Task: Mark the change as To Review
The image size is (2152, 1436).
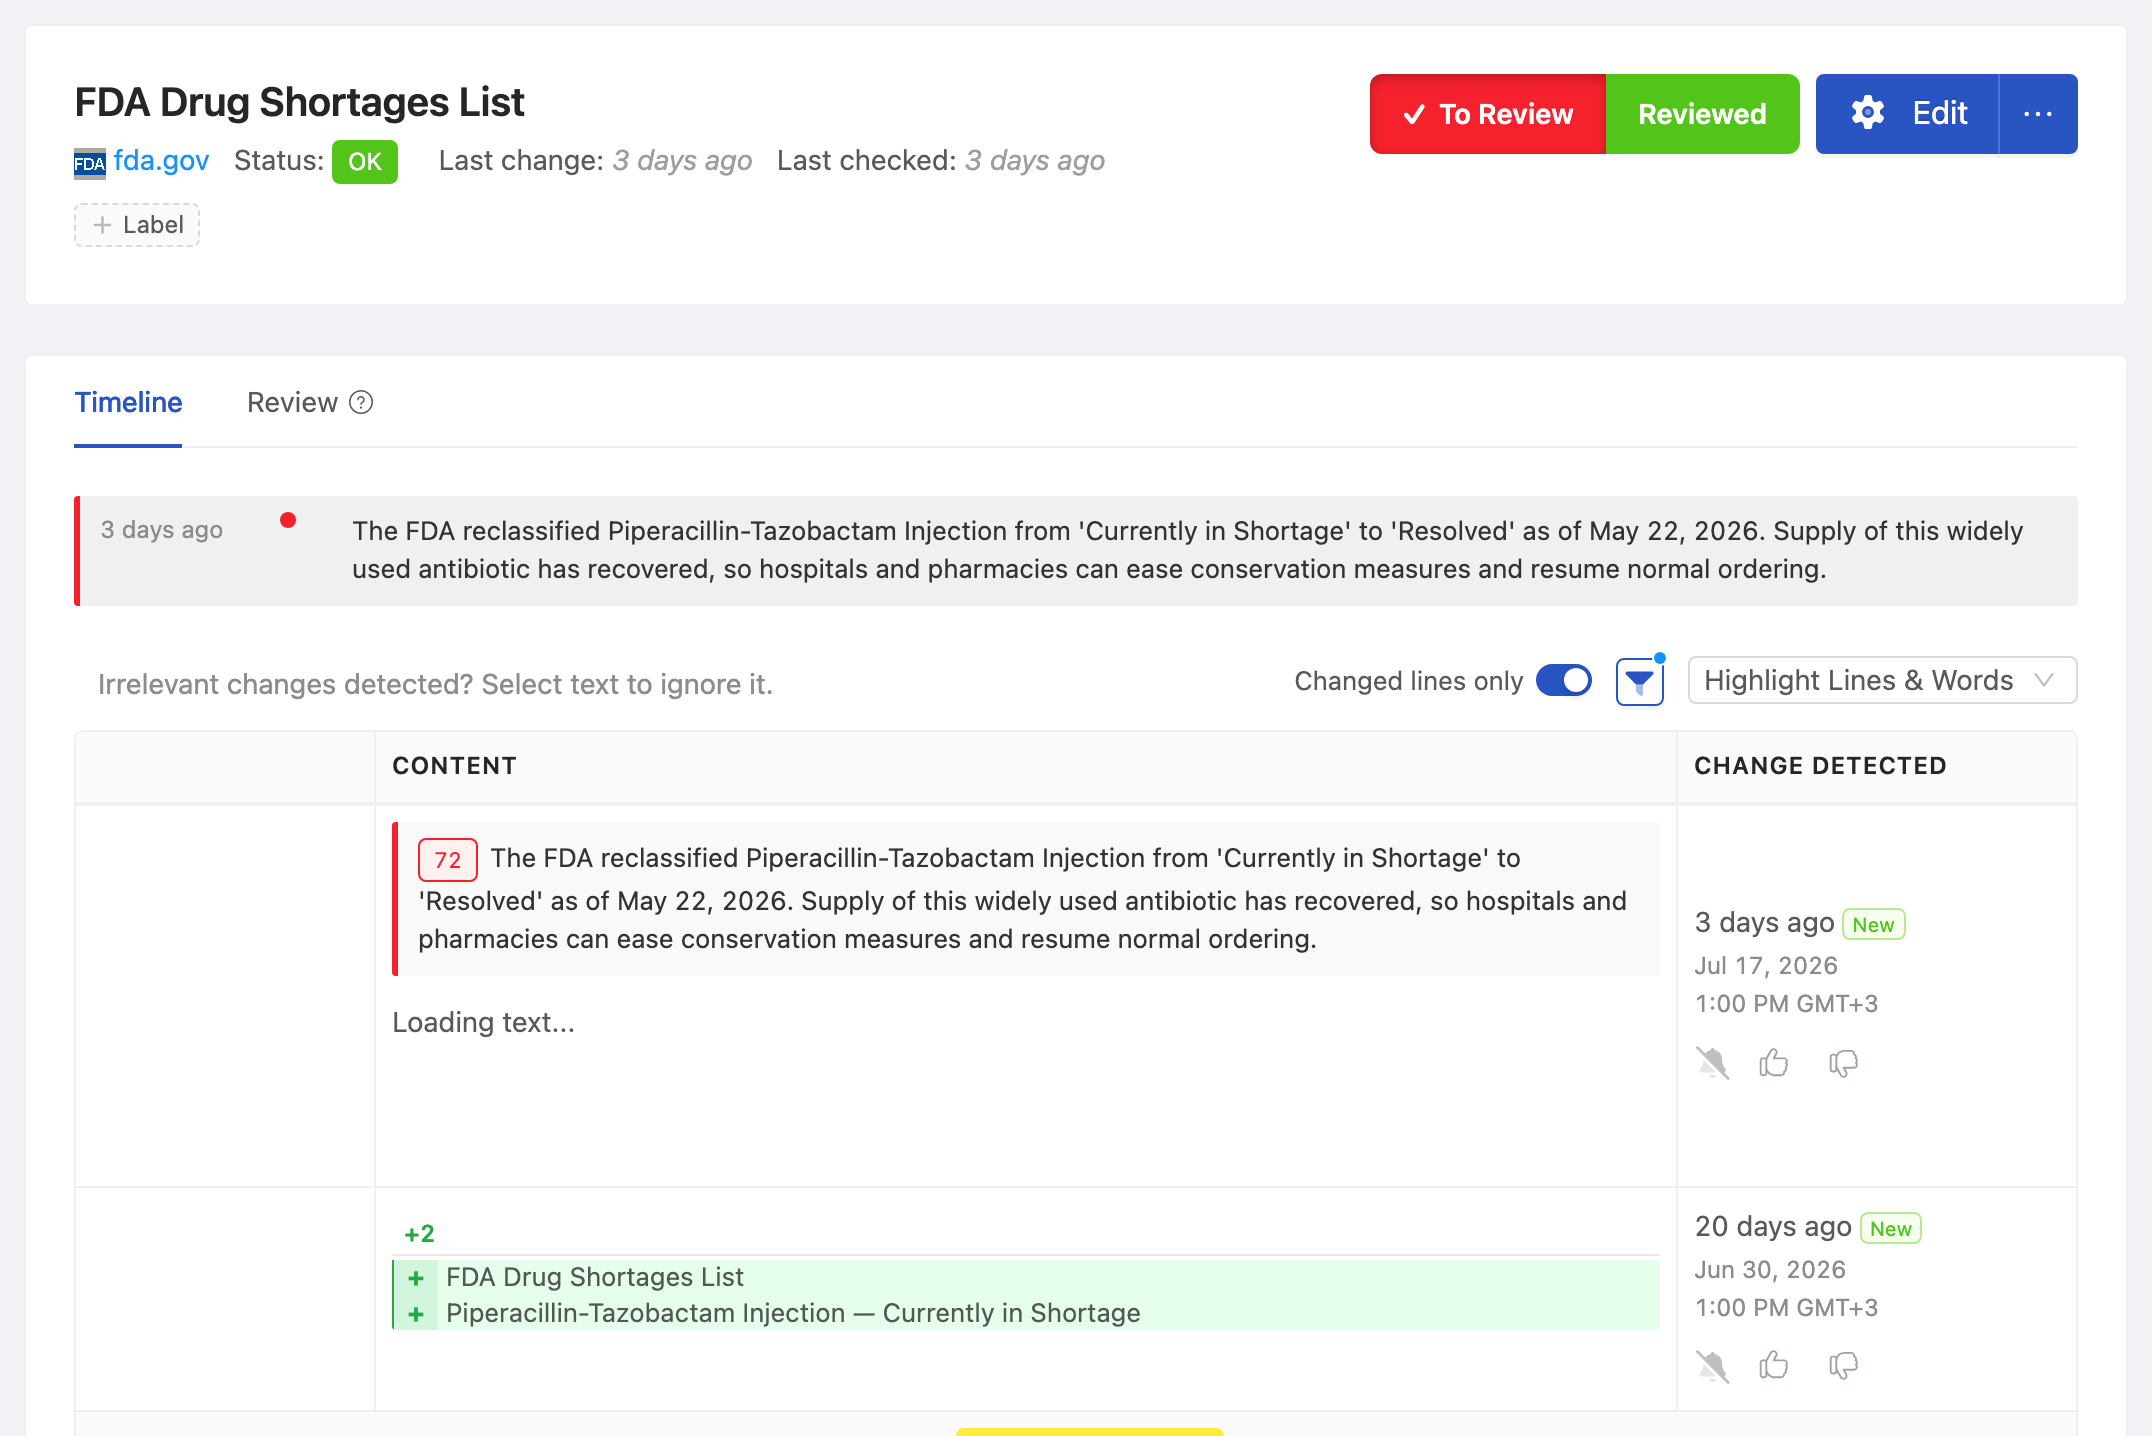Action: click(x=1488, y=114)
